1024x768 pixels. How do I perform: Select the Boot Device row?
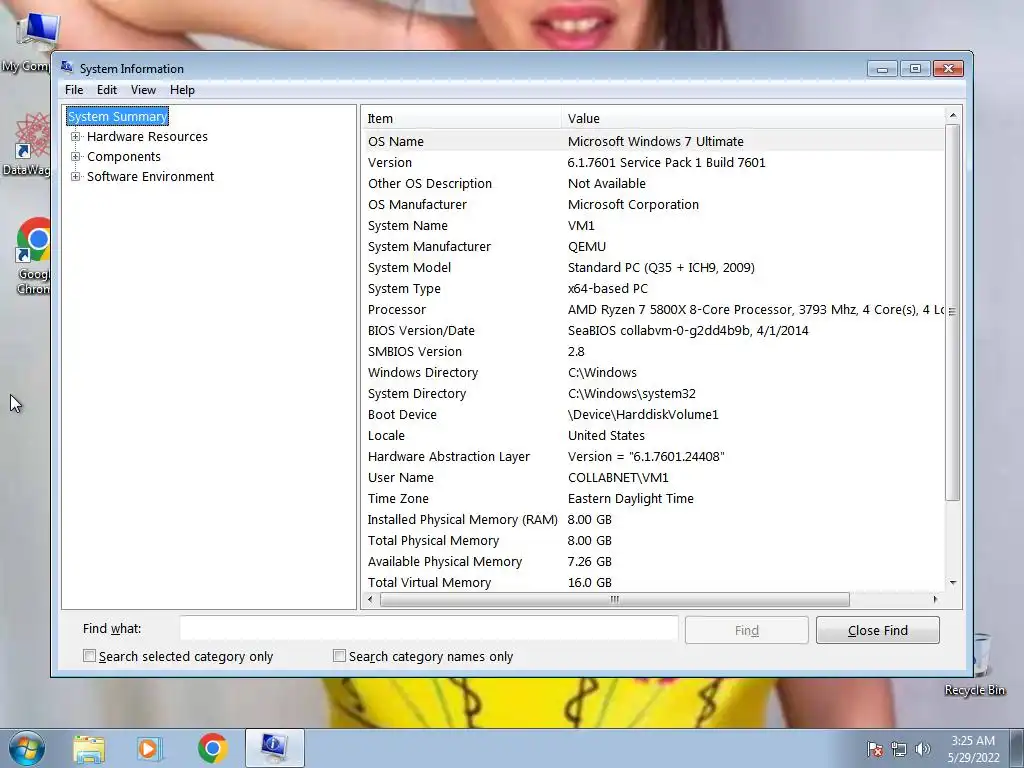tap(653, 414)
